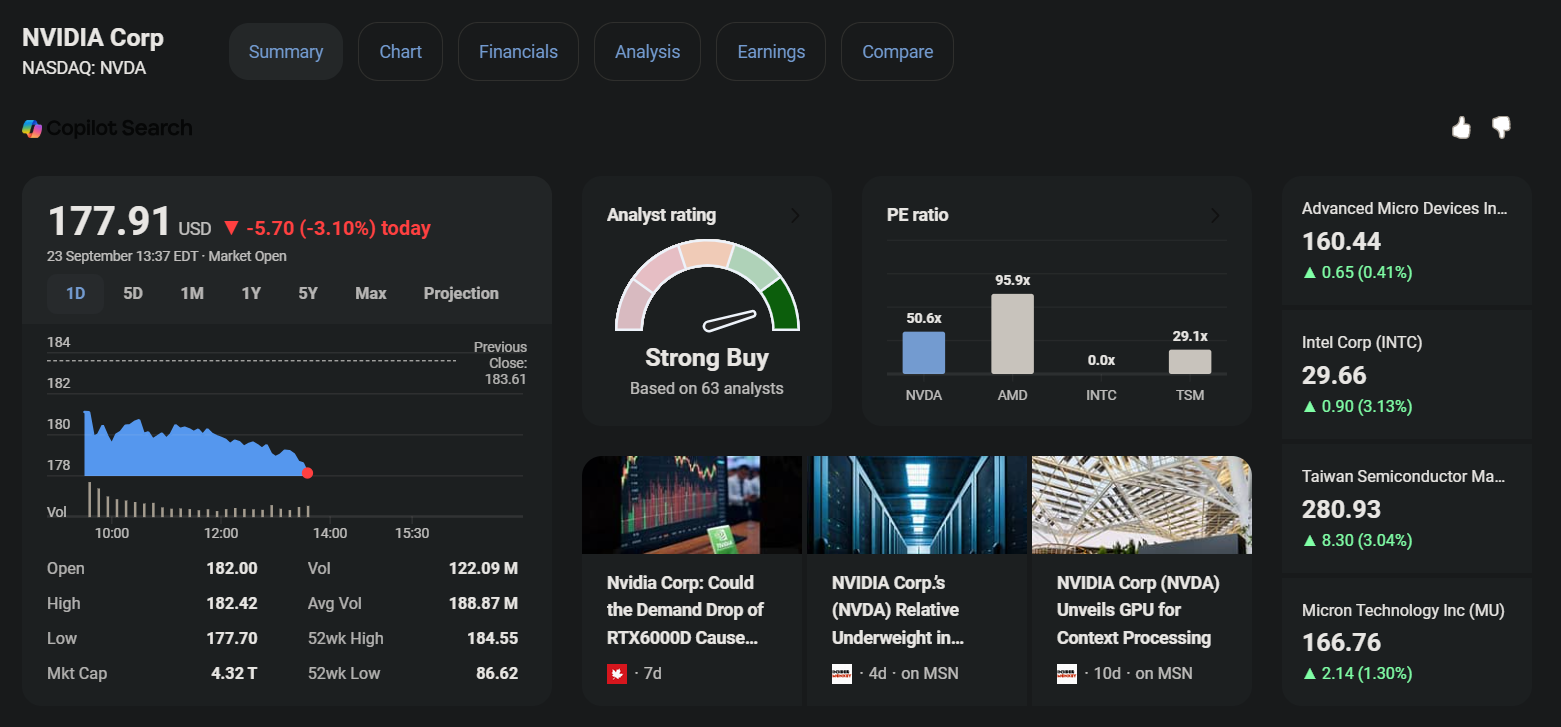1561x727 pixels.
Task: Select the 5D chart range
Action: coord(133,293)
